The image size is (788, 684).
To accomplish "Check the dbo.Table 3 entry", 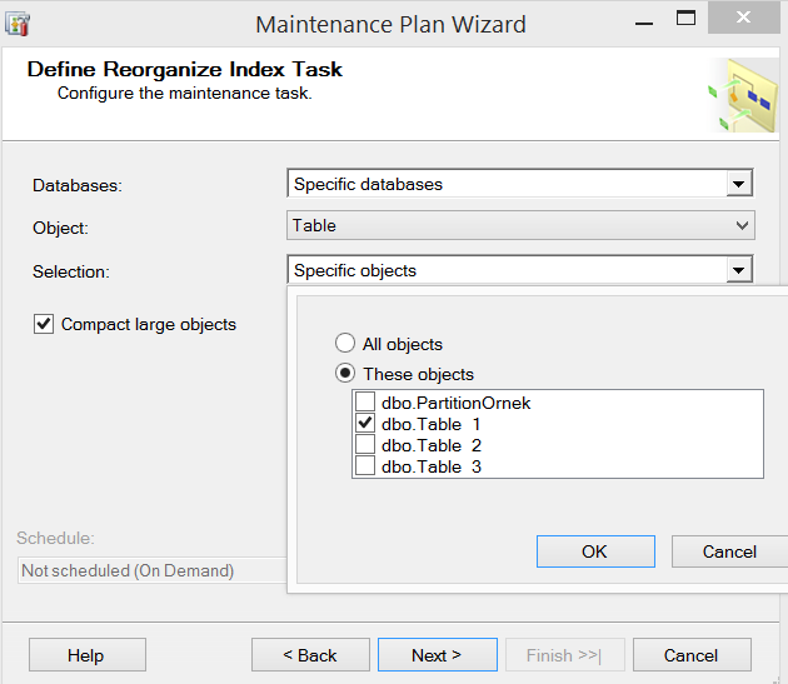I will 365,466.
